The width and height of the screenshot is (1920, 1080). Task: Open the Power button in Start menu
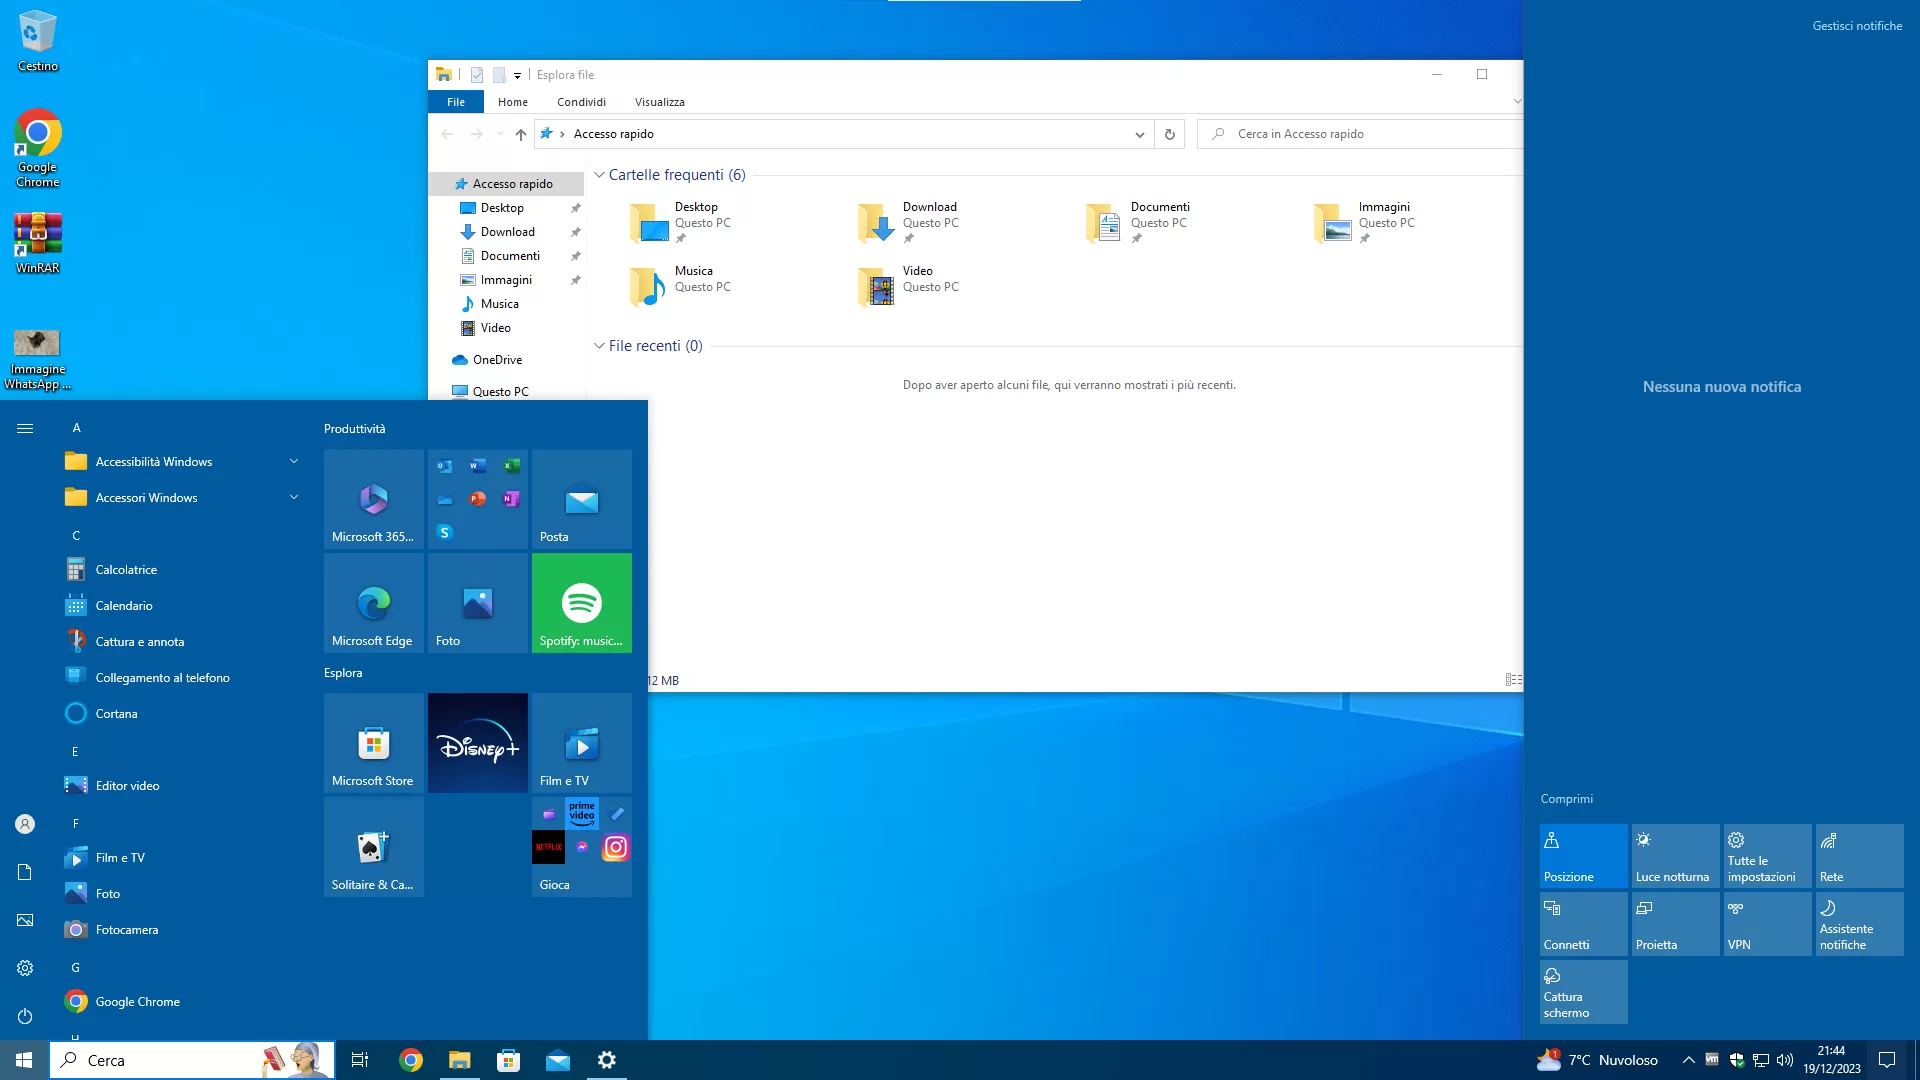click(x=25, y=1016)
